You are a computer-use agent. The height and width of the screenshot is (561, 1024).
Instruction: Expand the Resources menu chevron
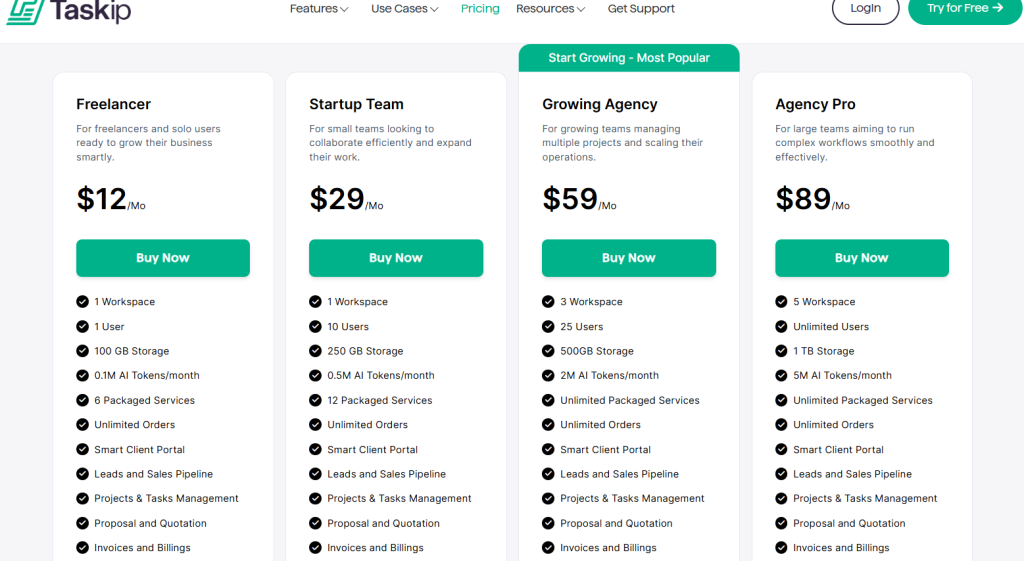click(581, 9)
